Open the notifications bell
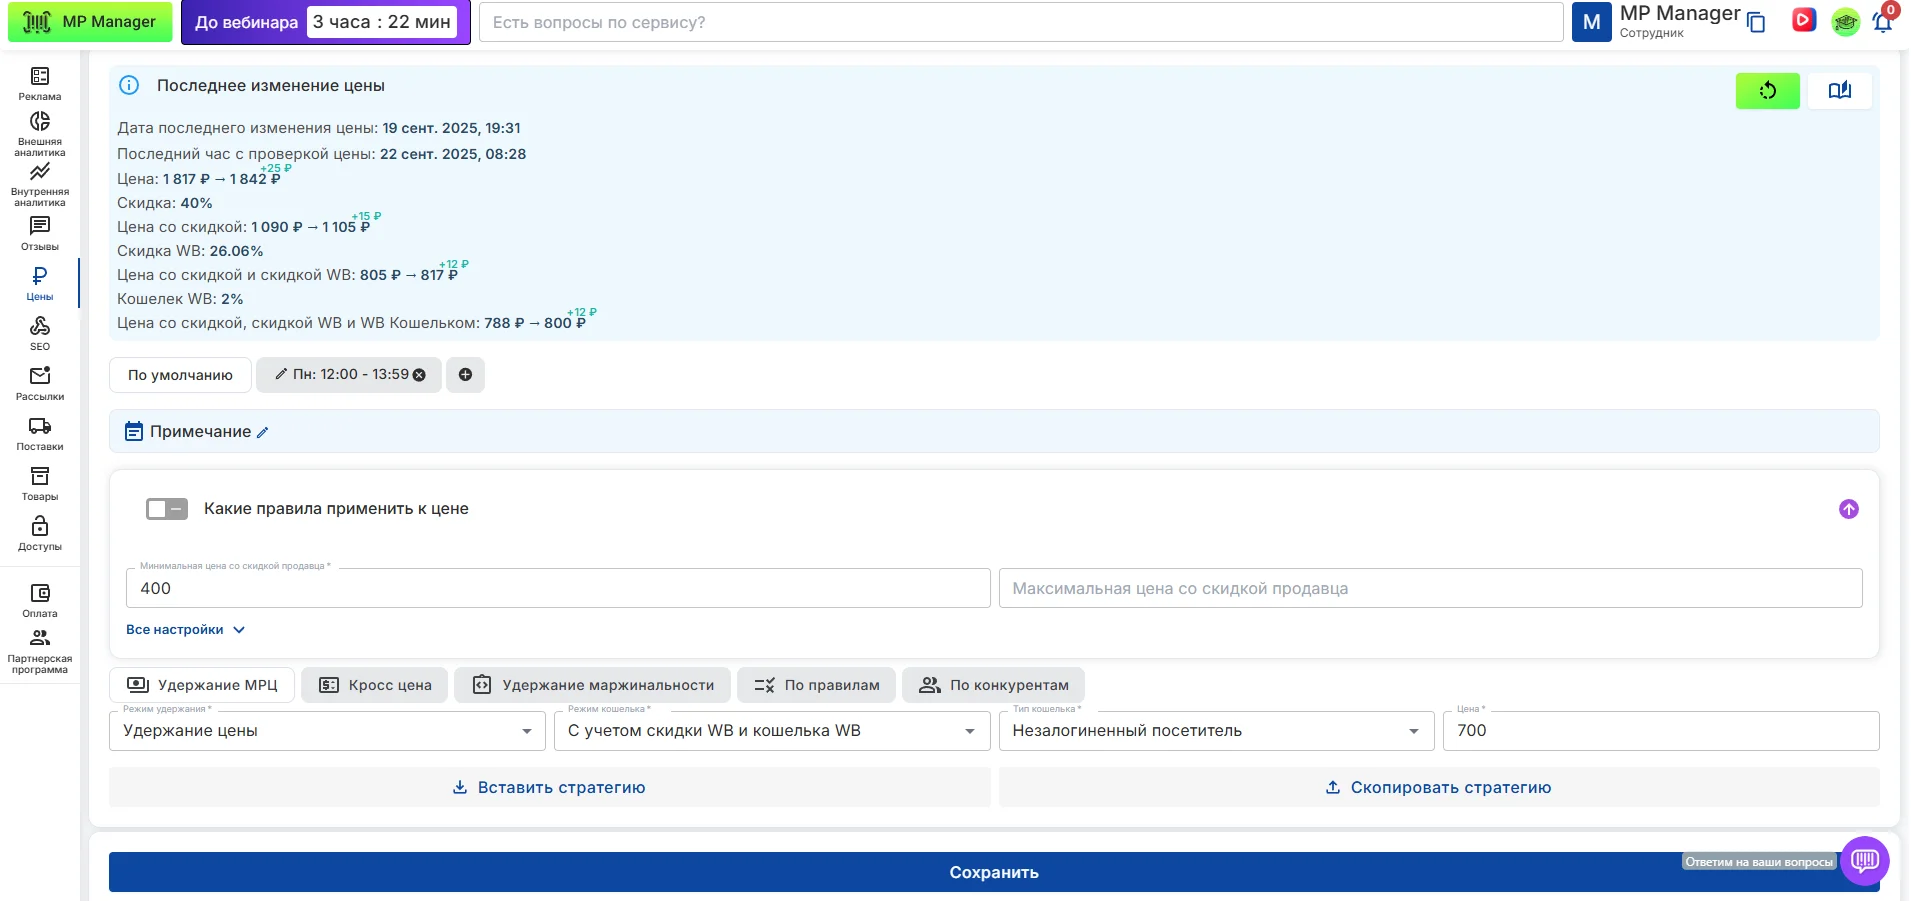 coord(1882,22)
